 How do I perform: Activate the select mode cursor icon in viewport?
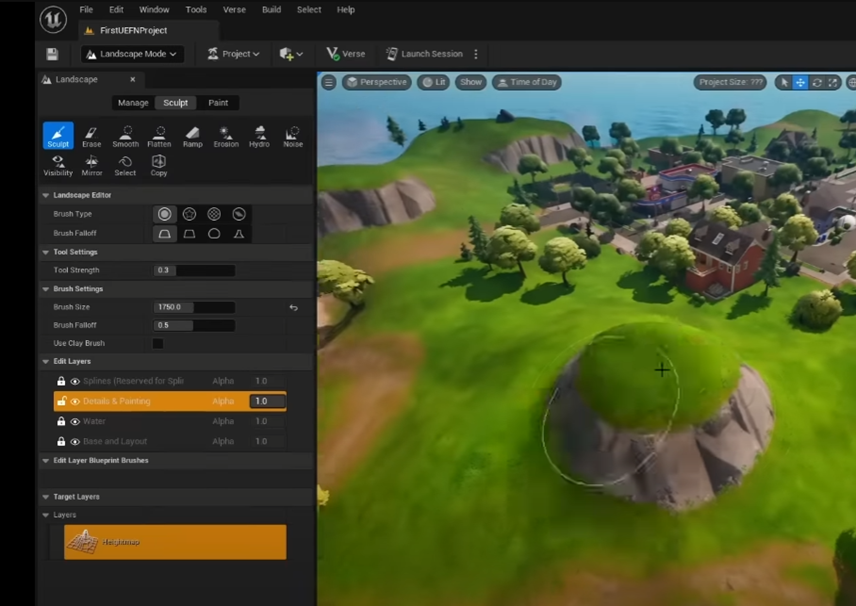(x=784, y=82)
